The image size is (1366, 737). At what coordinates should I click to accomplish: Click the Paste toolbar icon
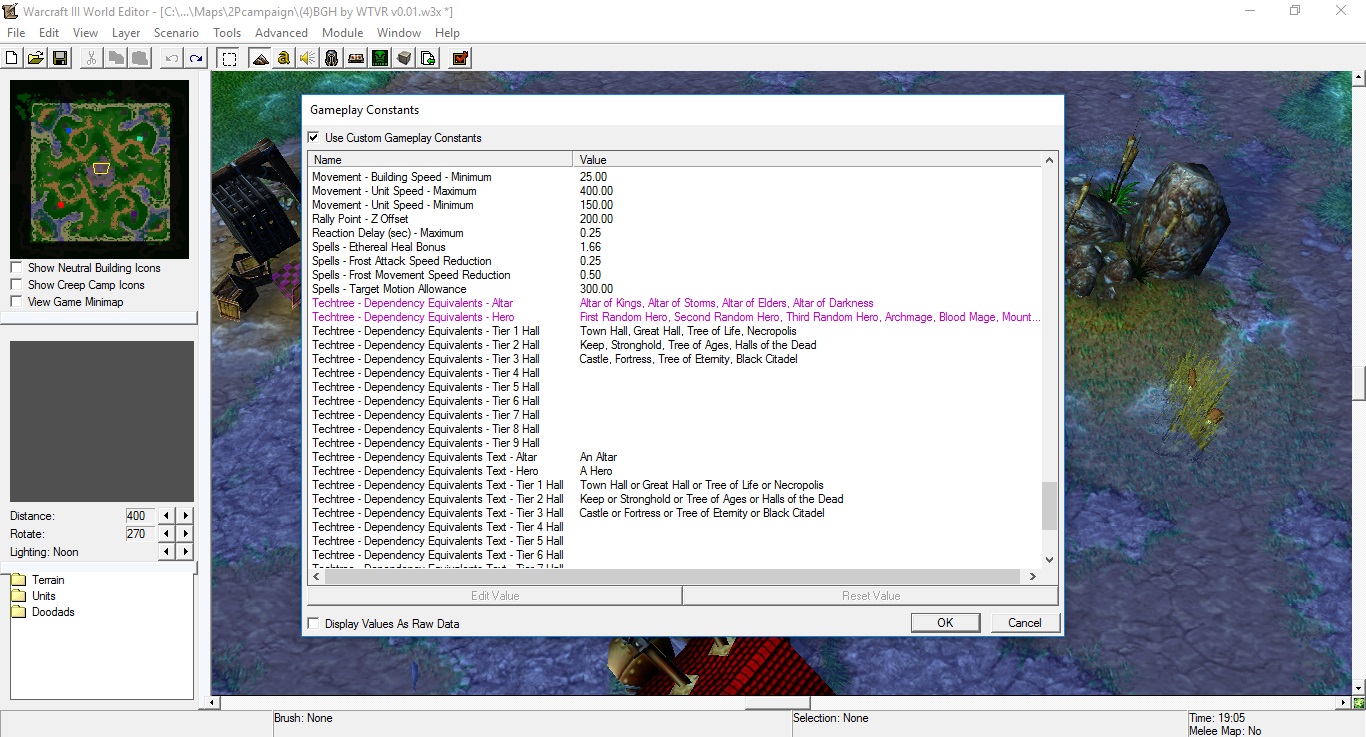click(140, 58)
